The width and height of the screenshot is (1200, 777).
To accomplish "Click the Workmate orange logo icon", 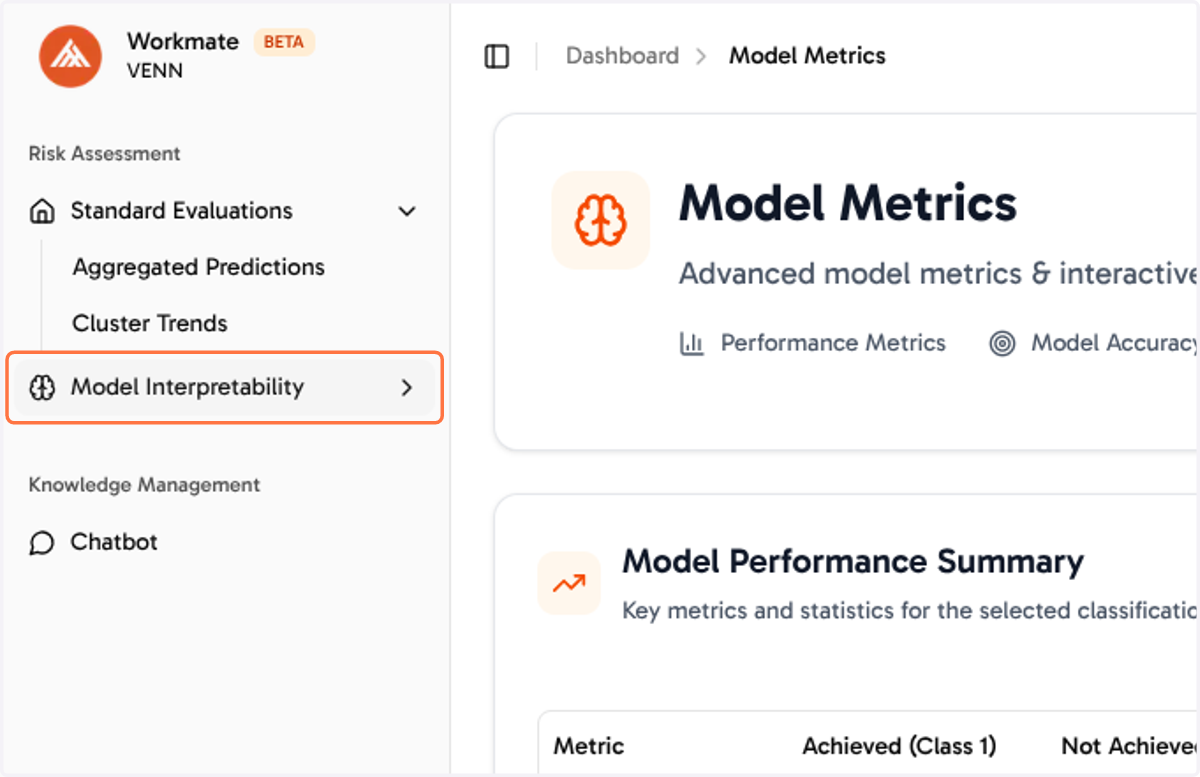I will pyautogui.click(x=70, y=56).
